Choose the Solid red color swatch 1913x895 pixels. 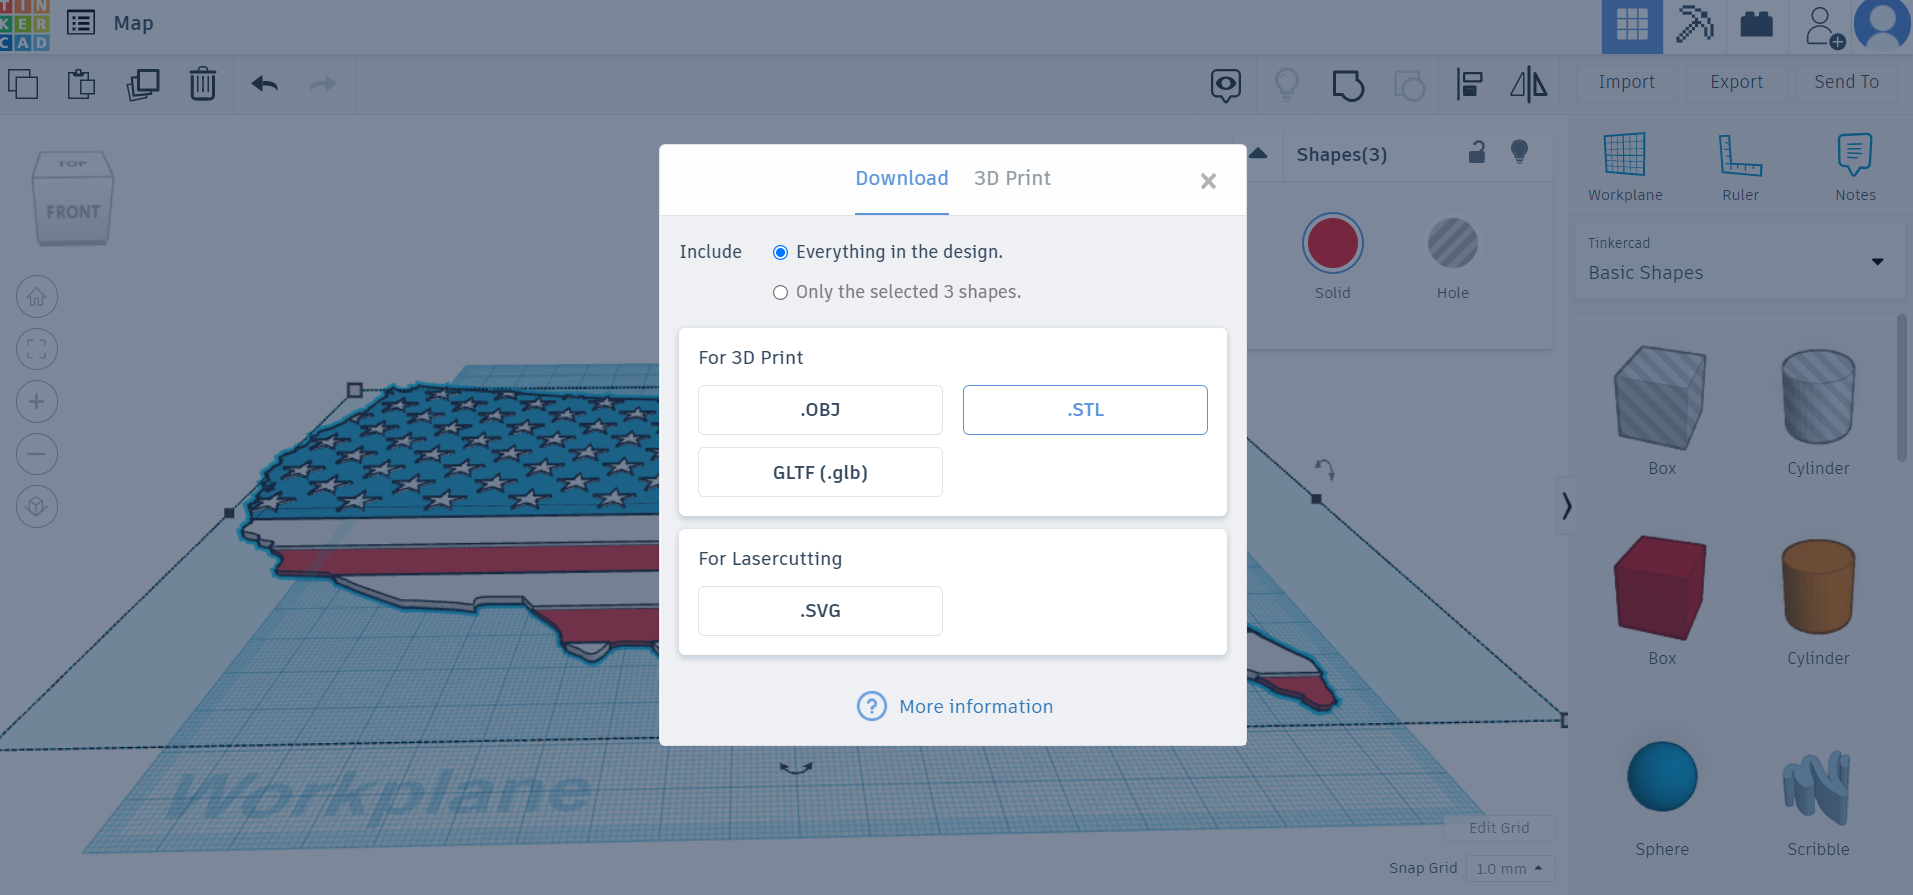(1332, 243)
